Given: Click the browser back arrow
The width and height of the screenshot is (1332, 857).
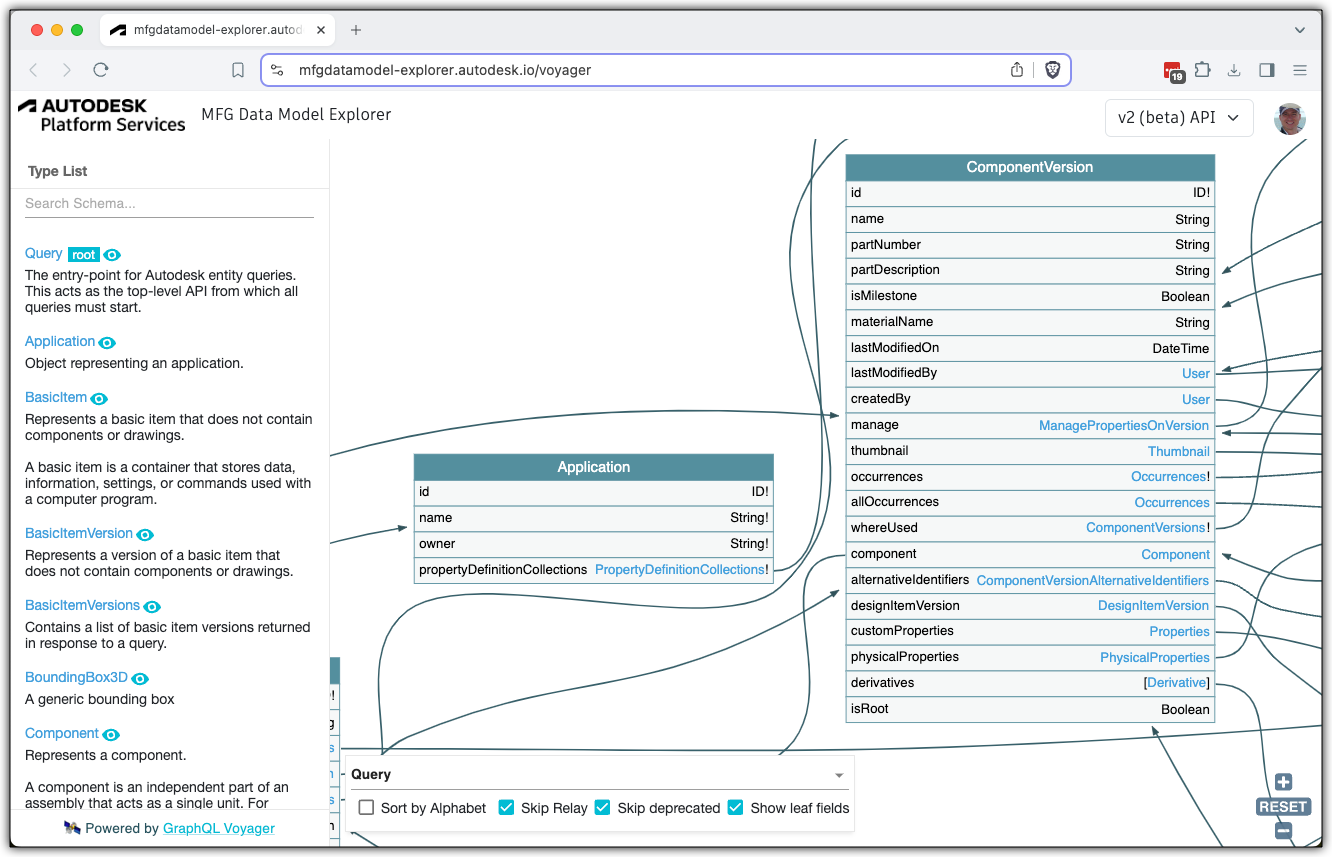Looking at the screenshot, I should tap(33, 70).
